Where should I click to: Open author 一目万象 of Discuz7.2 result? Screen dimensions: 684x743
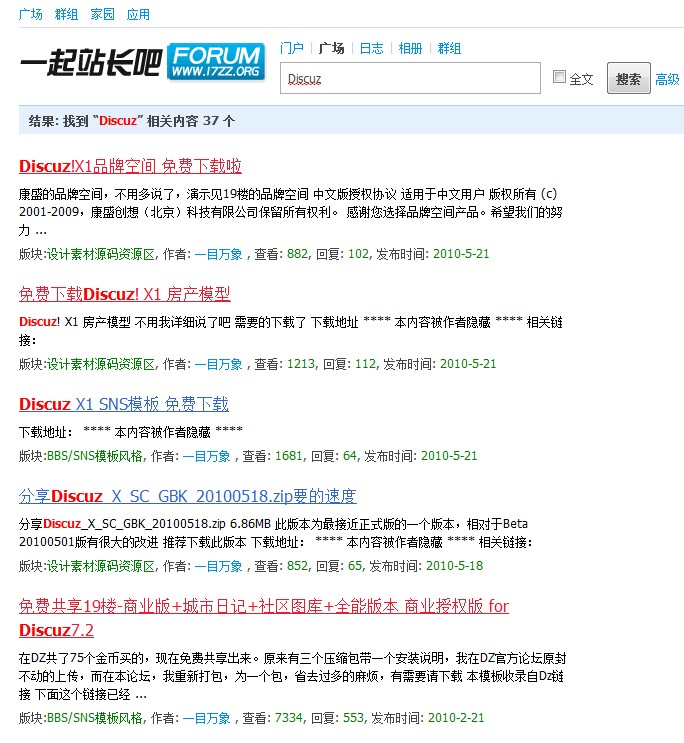coord(206,718)
